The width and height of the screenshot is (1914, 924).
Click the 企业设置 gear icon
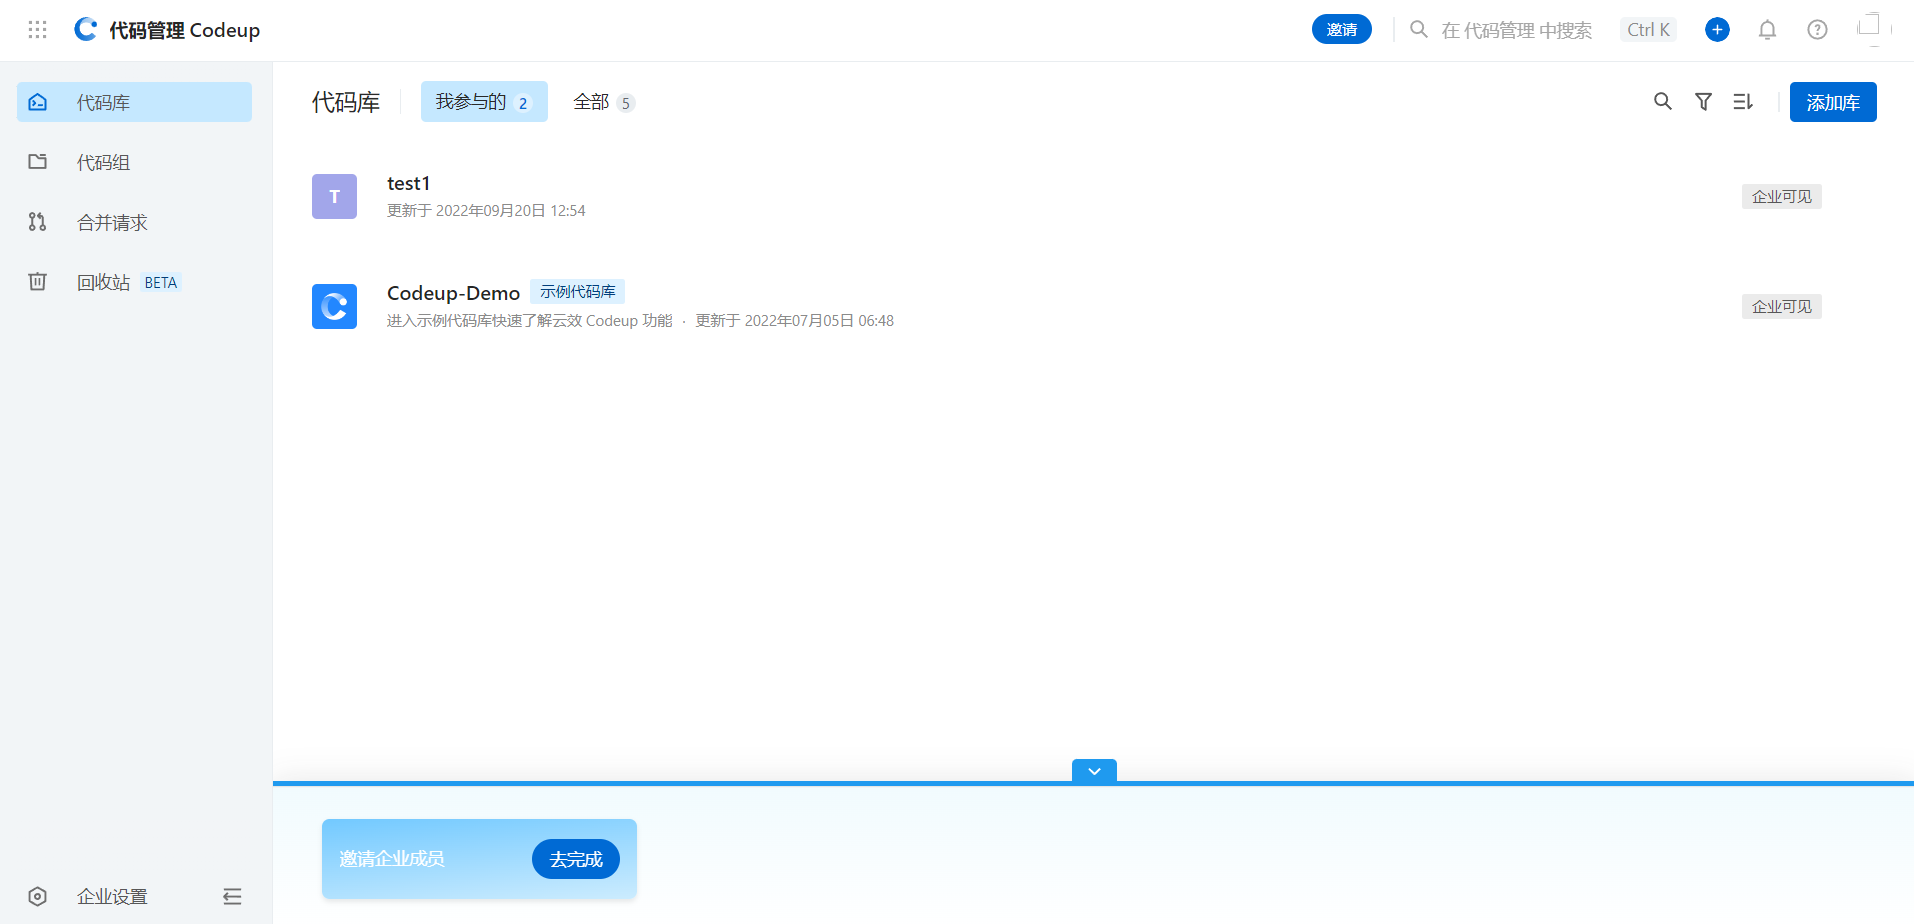tap(37, 897)
